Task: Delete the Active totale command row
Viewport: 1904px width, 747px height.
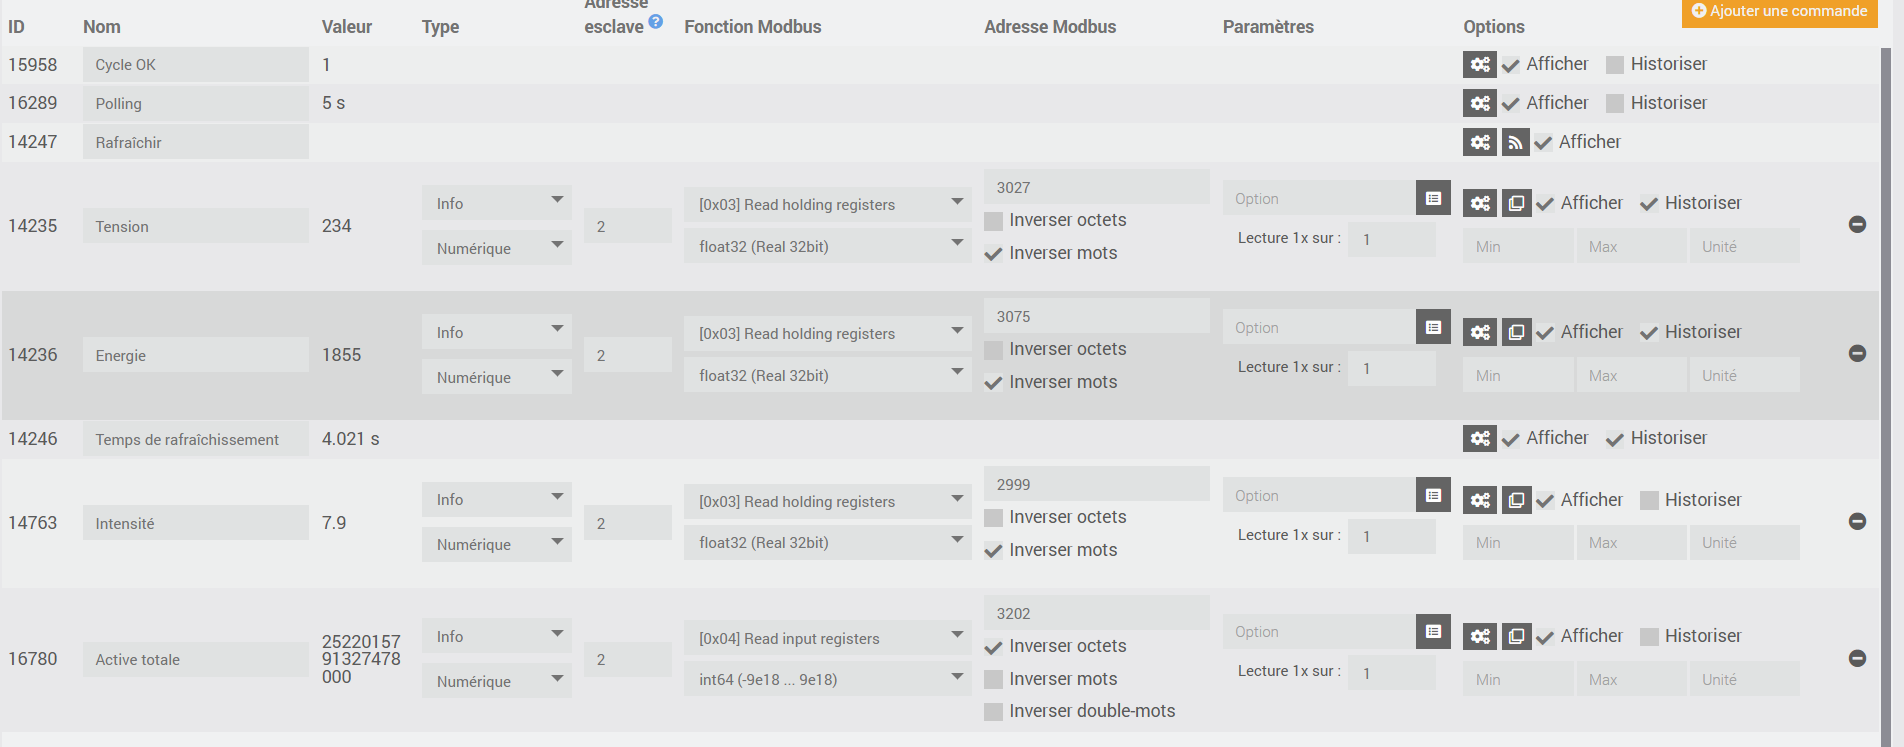Action: point(1857,658)
